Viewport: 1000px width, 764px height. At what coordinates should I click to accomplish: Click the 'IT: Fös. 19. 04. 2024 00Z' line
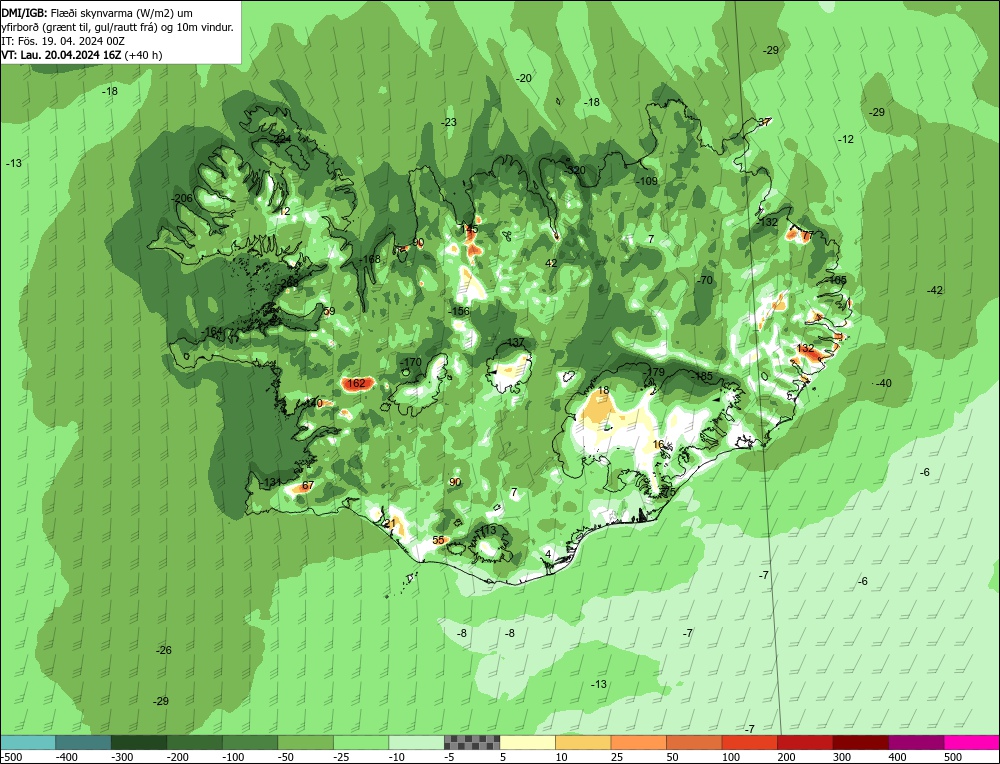pos(62,41)
